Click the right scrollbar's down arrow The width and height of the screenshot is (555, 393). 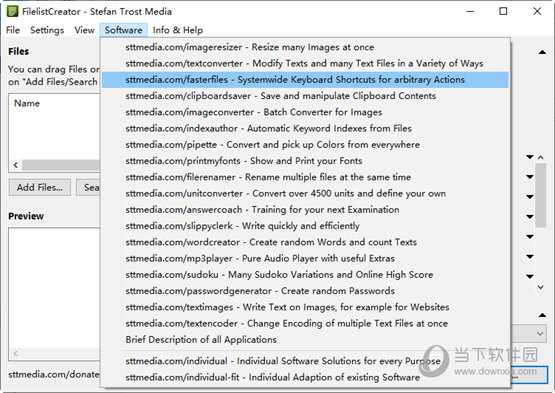[x=540, y=287]
